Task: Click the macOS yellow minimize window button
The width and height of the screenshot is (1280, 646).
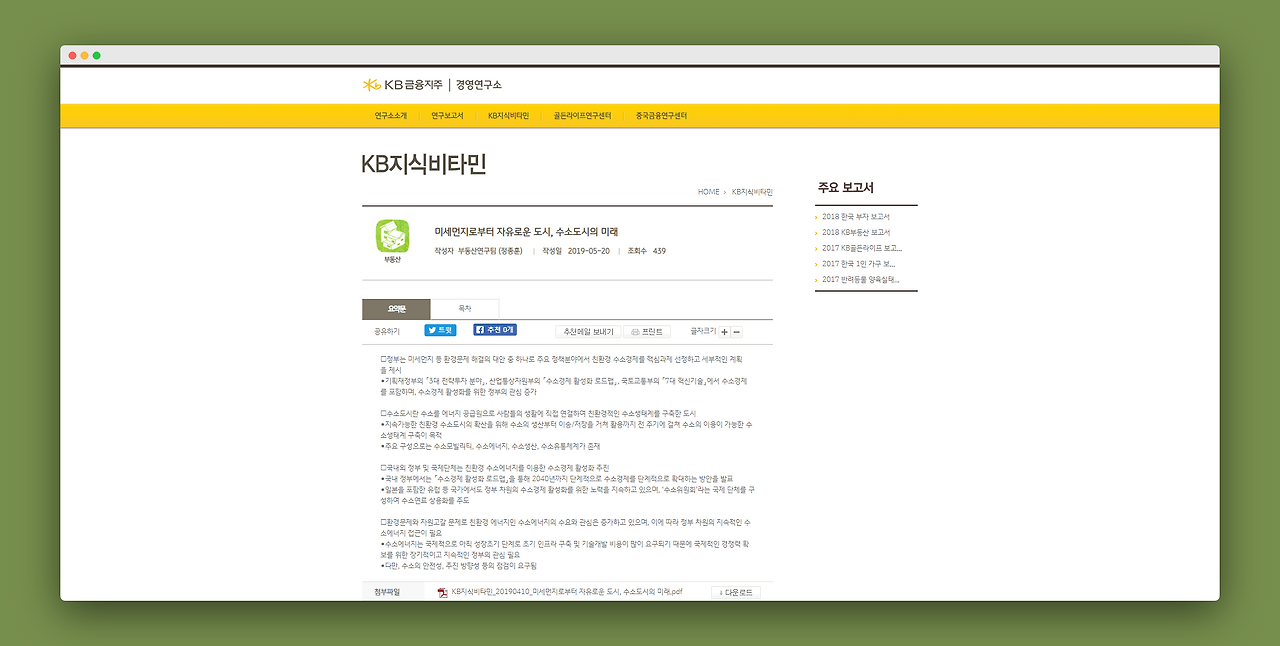Action: [x=85, y=55]
